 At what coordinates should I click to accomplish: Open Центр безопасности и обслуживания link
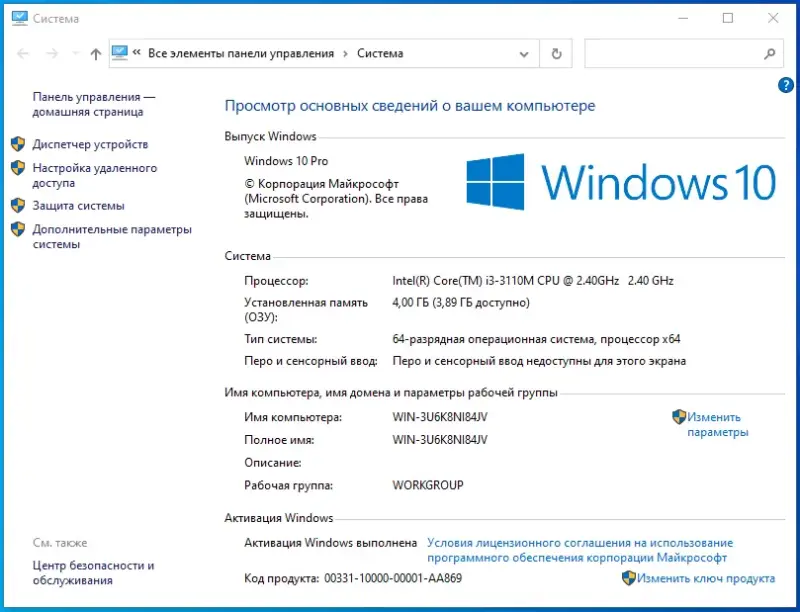[x=93, y=573]
